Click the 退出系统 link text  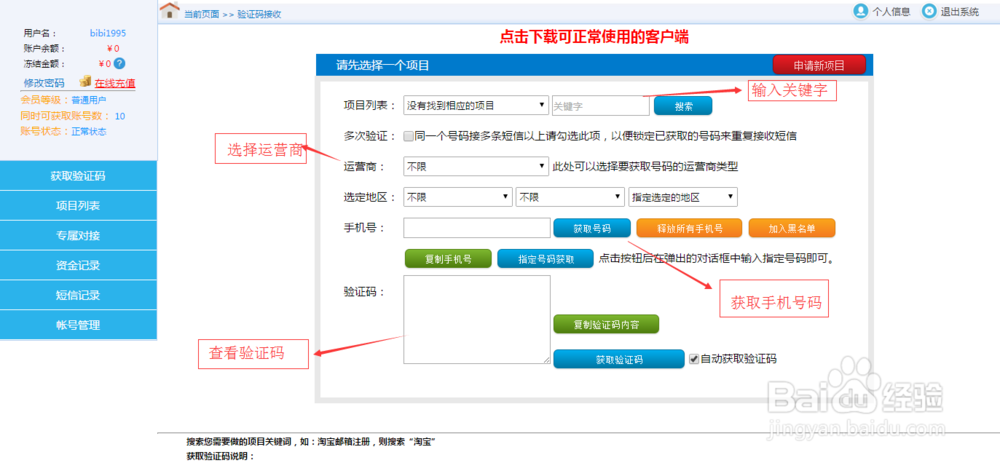[x=960, y=11]
